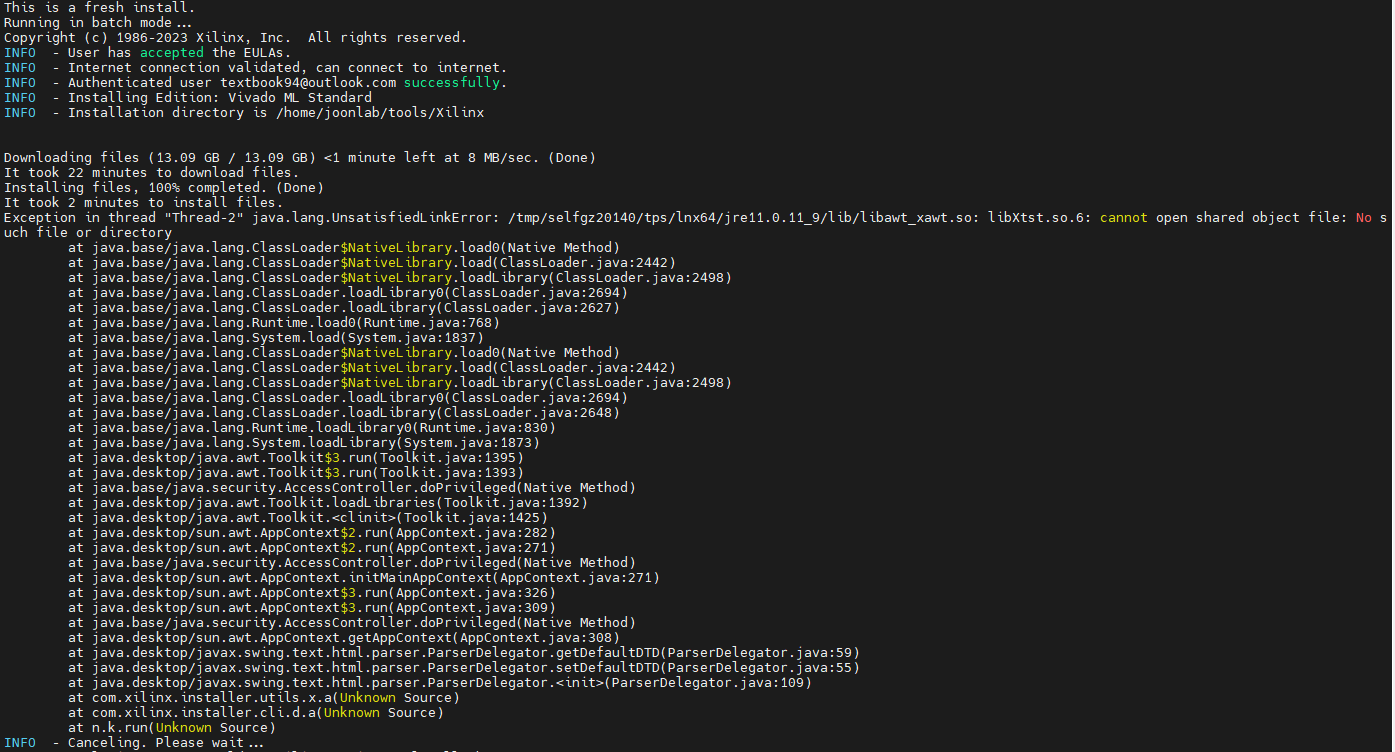This screenshot has height=752, width=1395.
Task: Click the AppContext$2.run(AppContext.java:282) line
Action: point(312,533)
